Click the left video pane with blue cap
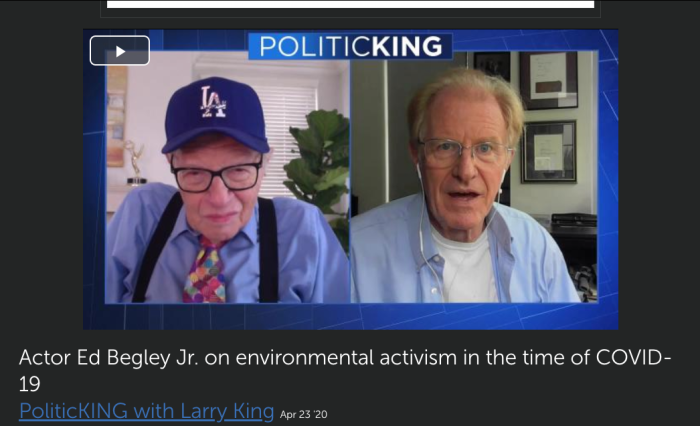The image size is (700, 426). coord(227,177)
